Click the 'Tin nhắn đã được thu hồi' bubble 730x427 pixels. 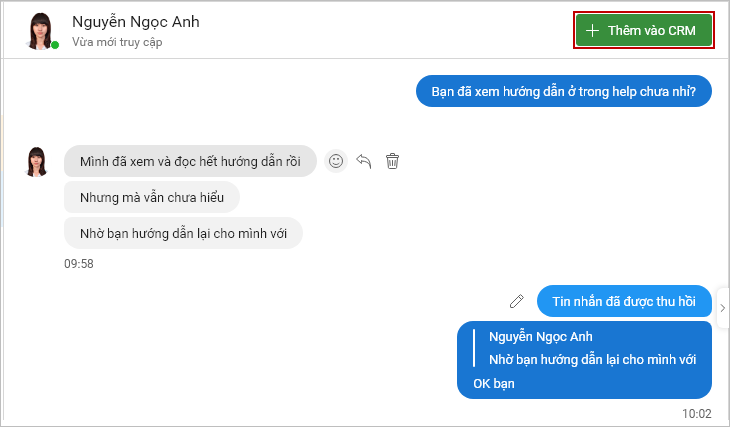(624, 301)
